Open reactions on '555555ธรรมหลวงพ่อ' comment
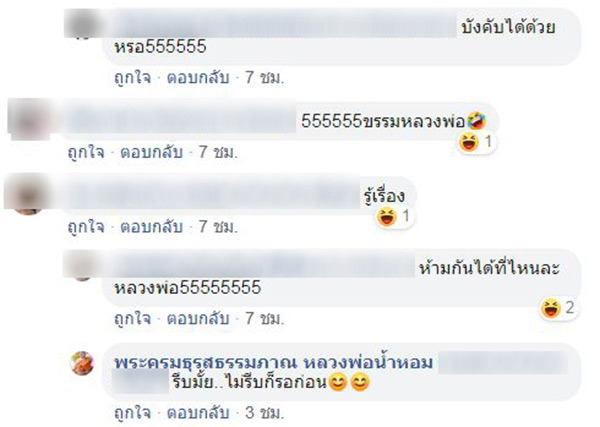 tap(476, 142)
